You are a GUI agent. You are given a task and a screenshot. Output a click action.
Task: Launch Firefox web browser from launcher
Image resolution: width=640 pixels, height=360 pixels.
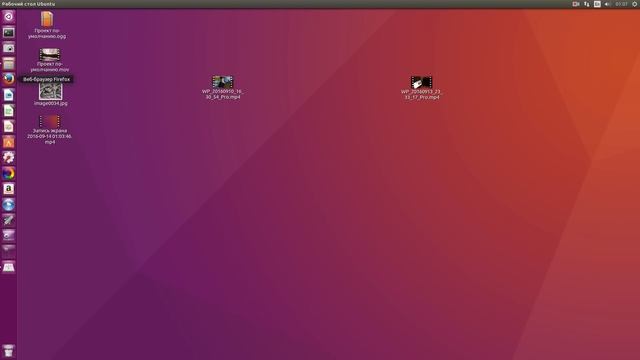[9, 79]
